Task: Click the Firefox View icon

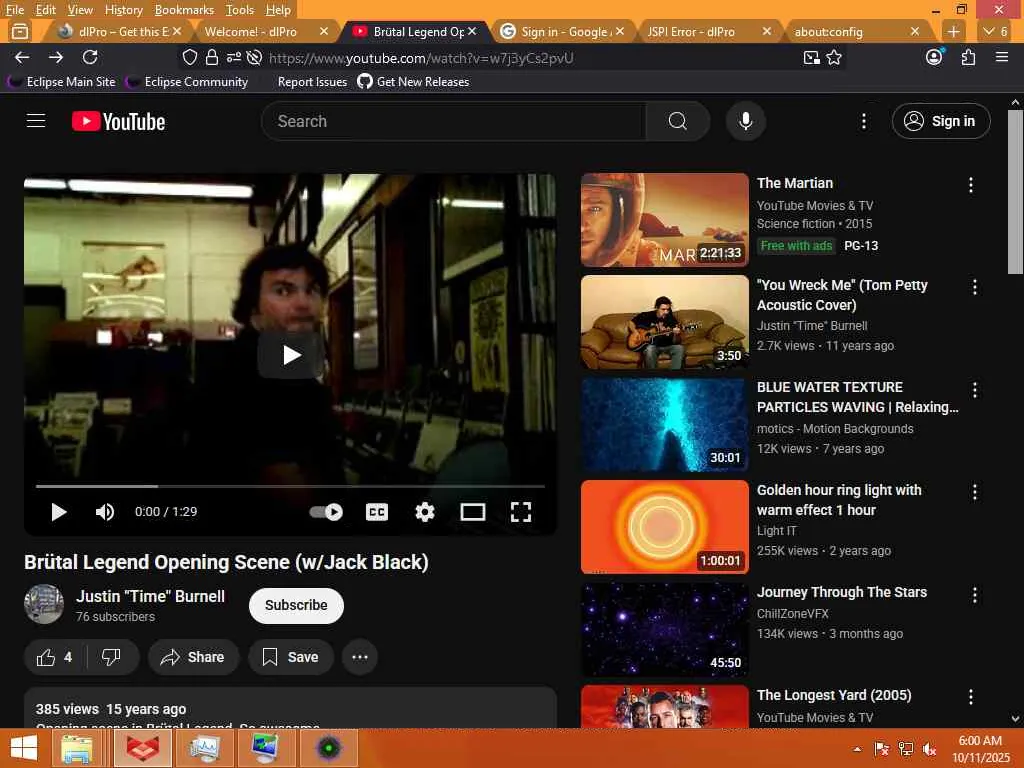Action: [x=20, y=31]
